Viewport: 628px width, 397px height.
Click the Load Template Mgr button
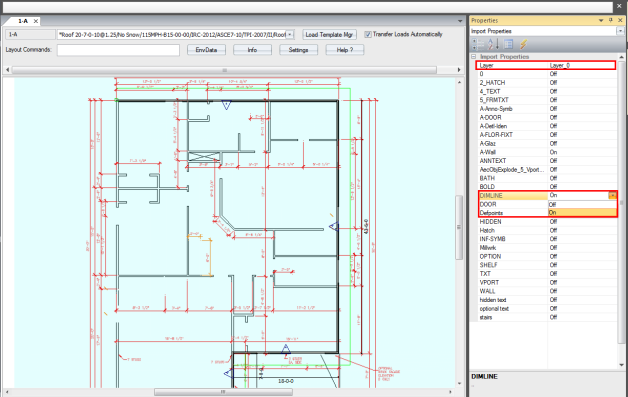(x=329, y=35)
